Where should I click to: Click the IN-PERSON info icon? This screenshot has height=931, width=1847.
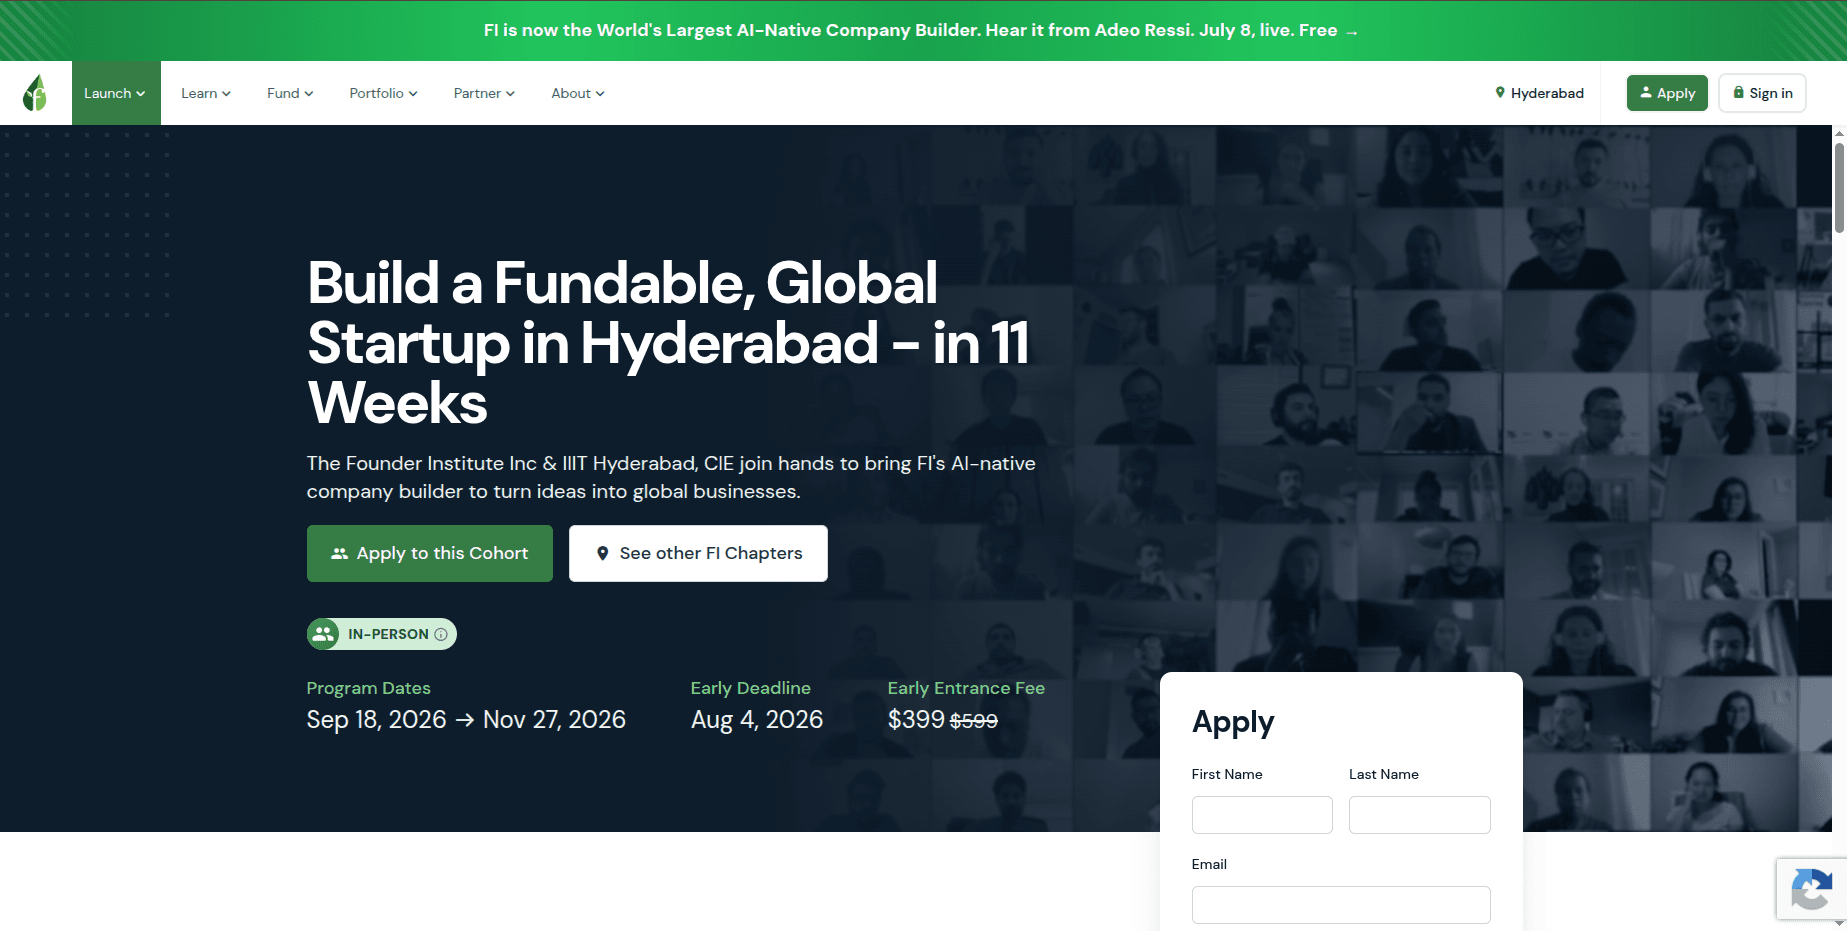[441, 634]
